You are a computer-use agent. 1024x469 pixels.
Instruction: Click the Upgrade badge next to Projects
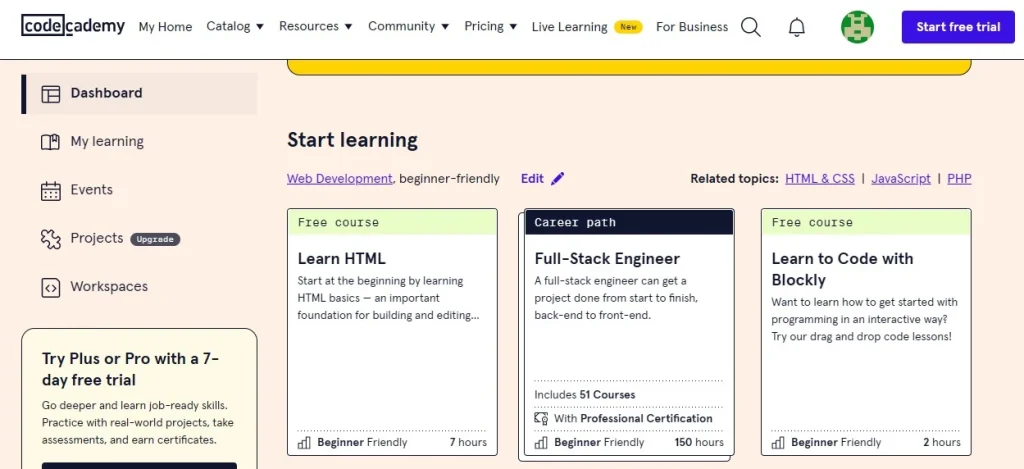[x=155, y=239]
